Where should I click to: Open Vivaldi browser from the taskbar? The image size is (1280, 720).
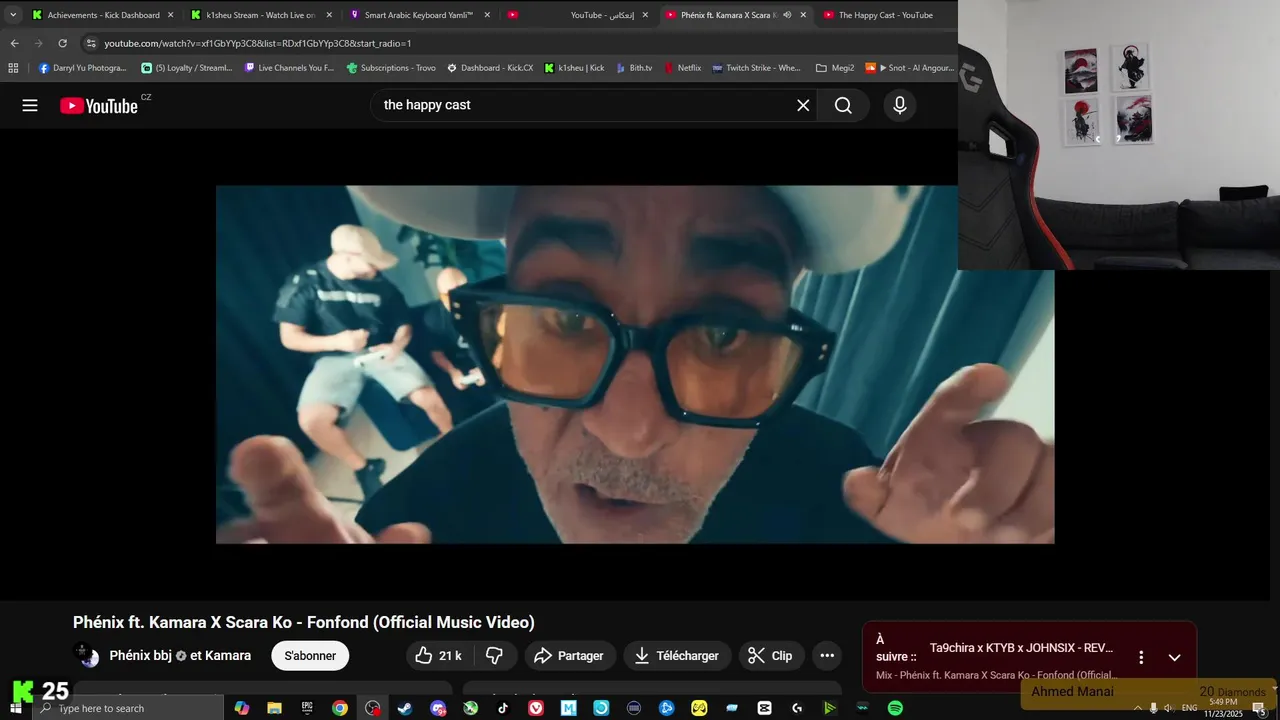[x=536, y=708]
